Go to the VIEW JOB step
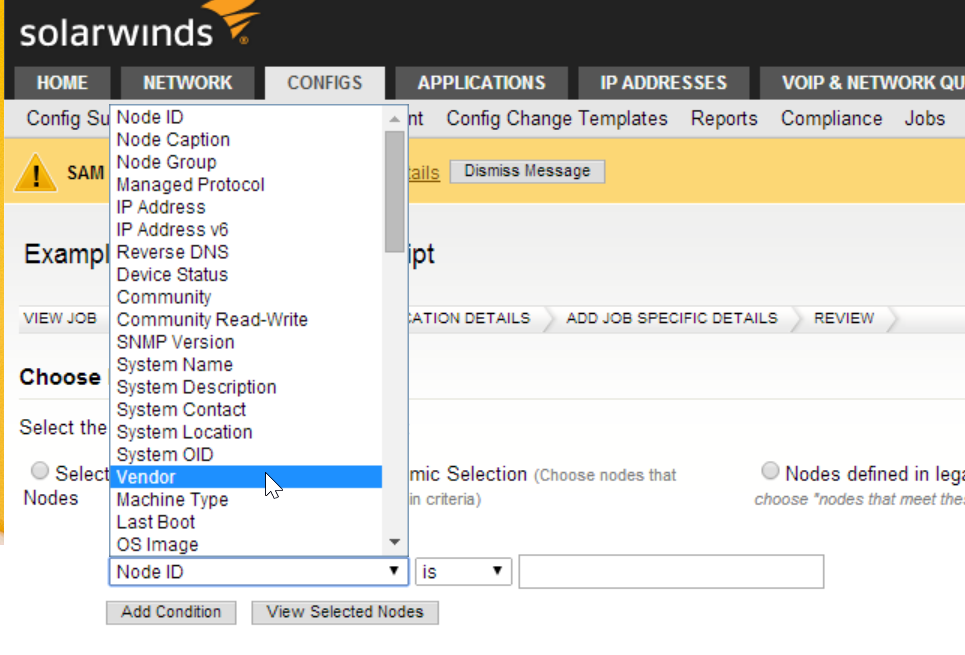 tap(60, 318)
